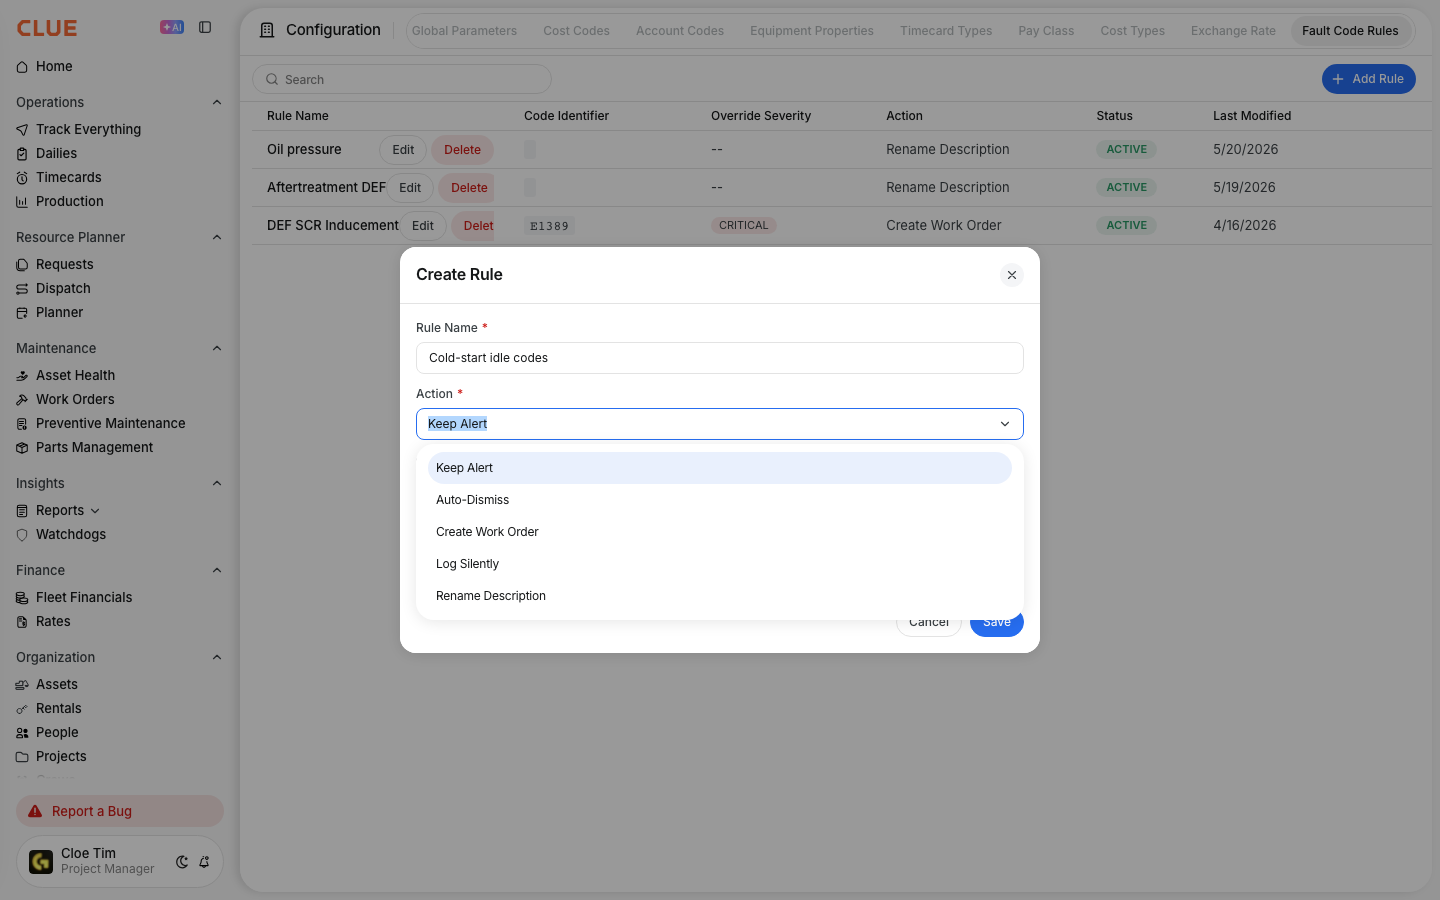The height and width of the screenshot is (900, 1440).
Task: Collapse the Finance section
Action: point(217,570)
